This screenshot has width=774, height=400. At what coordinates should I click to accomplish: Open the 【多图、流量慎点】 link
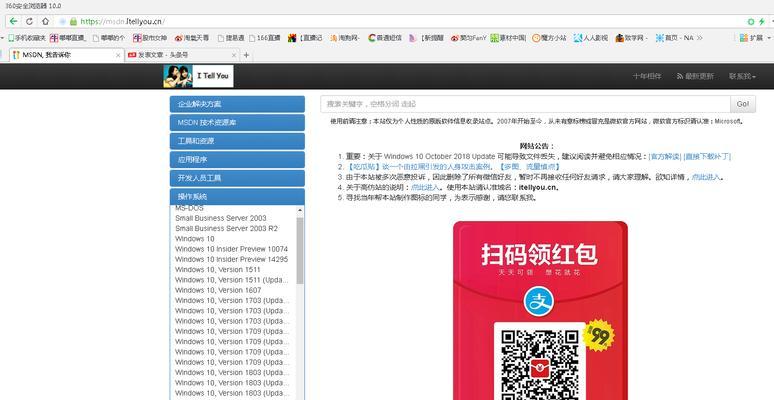[x=528, y=167]
